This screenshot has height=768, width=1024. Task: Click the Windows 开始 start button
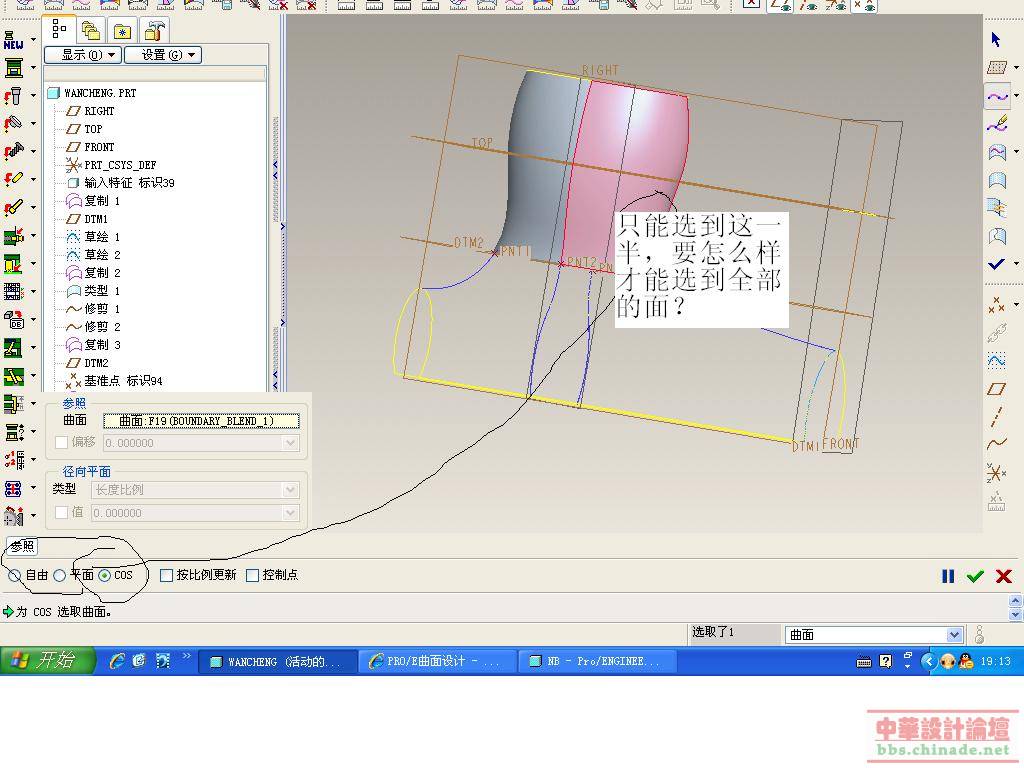[x=47, y=661]
